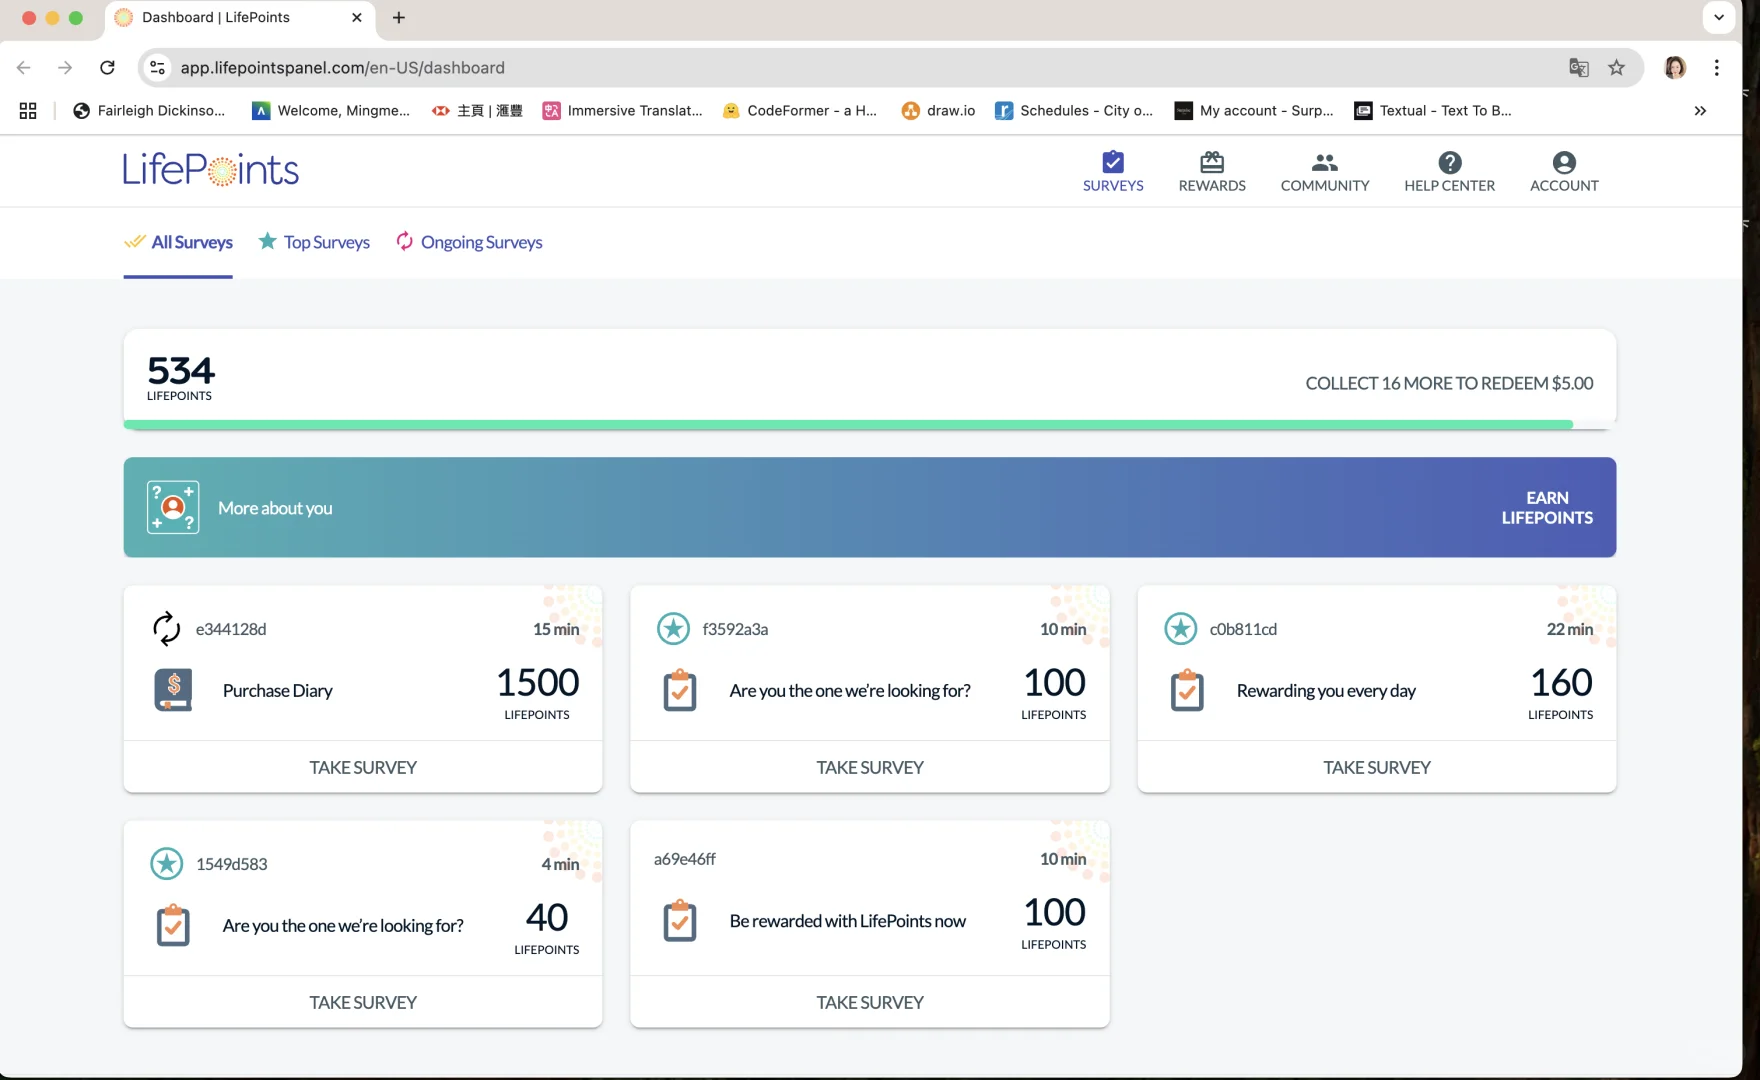Take the Rewarding you every day survey
The image size is (1760, 1080).
(1377, 767)
